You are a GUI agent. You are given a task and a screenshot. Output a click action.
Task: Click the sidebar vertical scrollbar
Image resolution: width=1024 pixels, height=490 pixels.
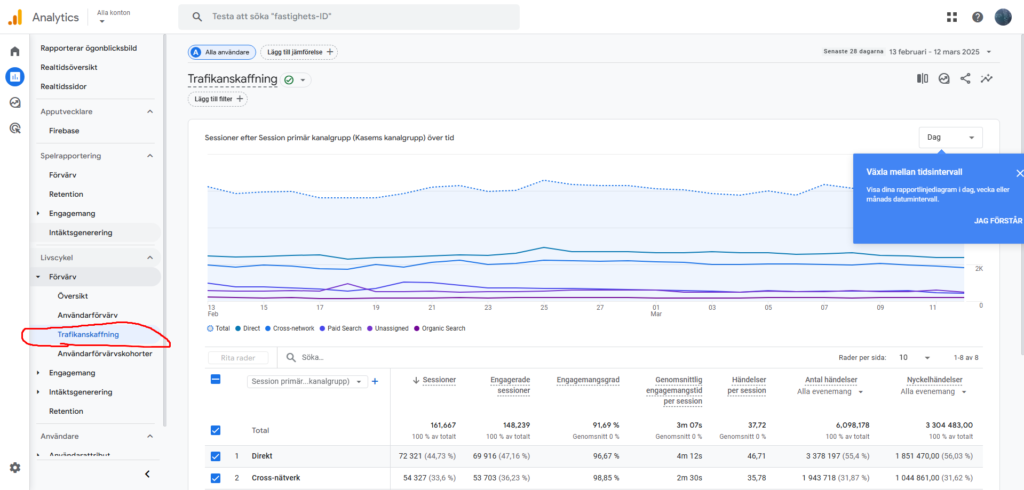pyautogui.click(x=165, y=229)
